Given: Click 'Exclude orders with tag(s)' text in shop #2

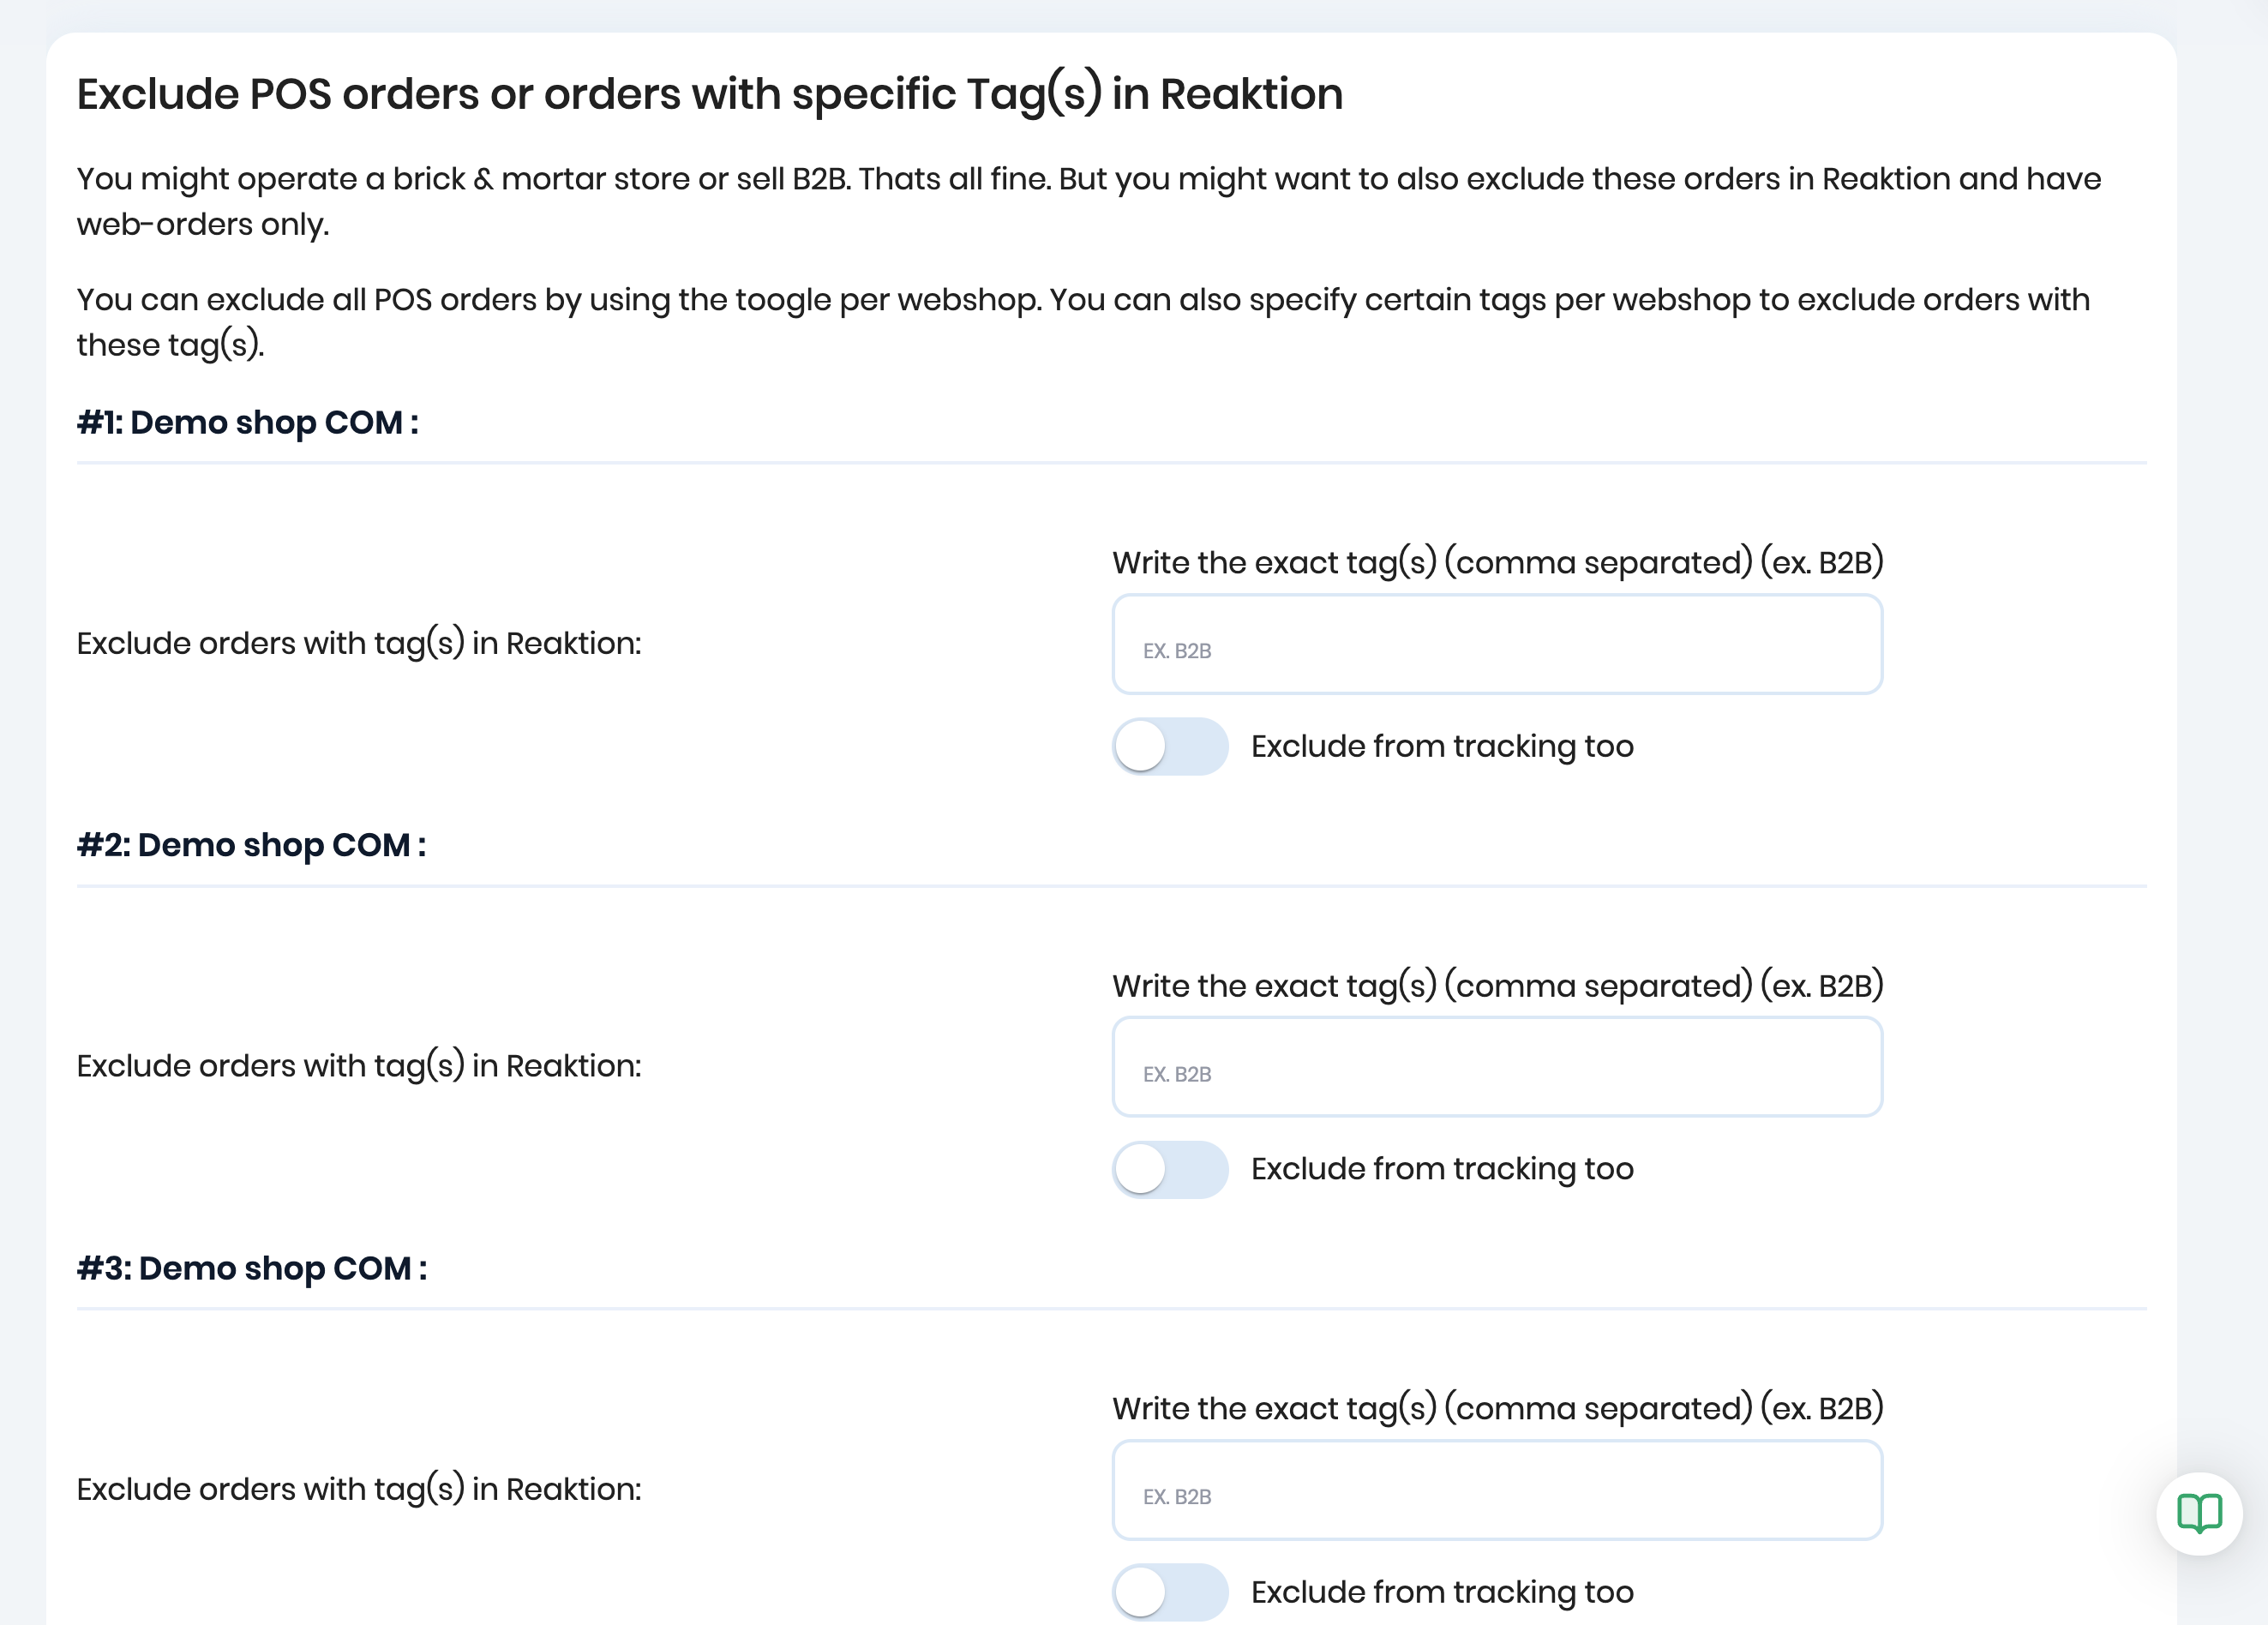Looking at the screenshot, I should point(359,1066).
